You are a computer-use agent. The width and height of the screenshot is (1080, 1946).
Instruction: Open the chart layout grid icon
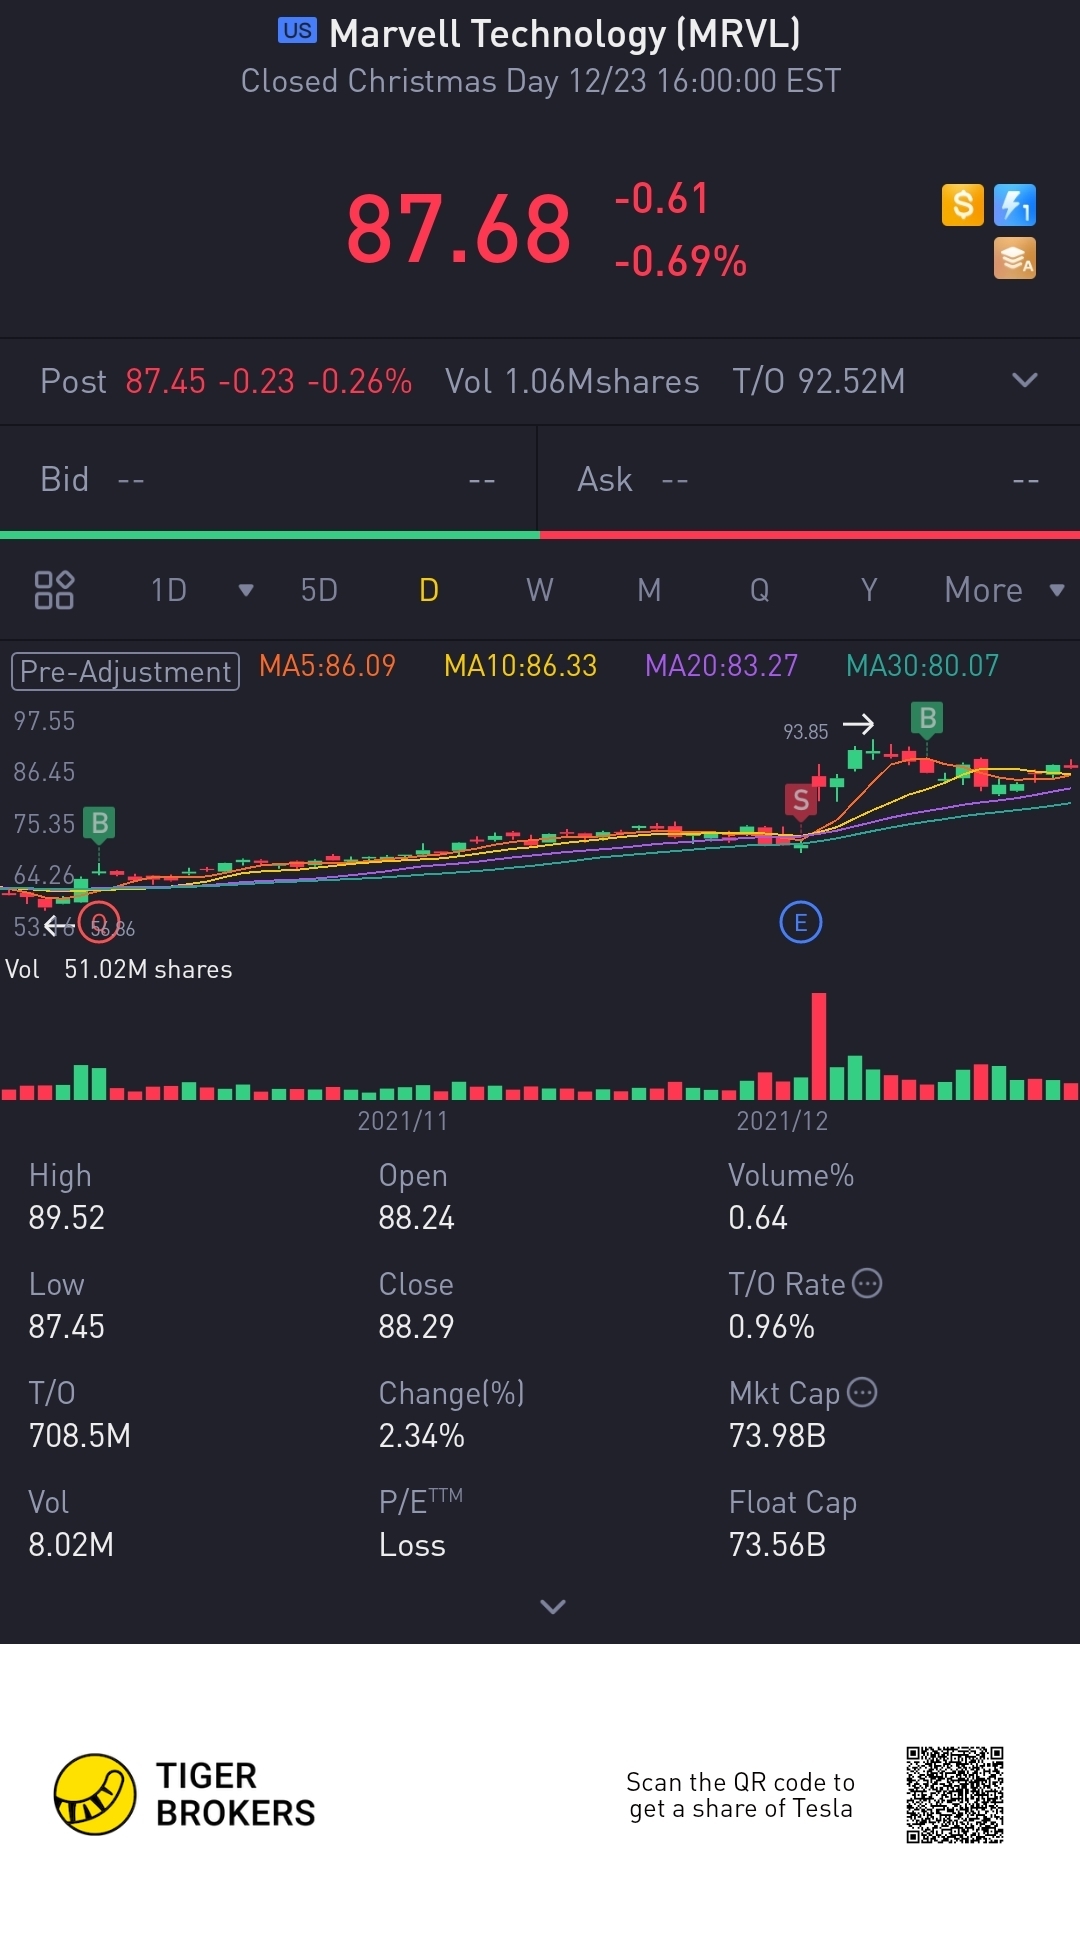[x=54, y=590]
